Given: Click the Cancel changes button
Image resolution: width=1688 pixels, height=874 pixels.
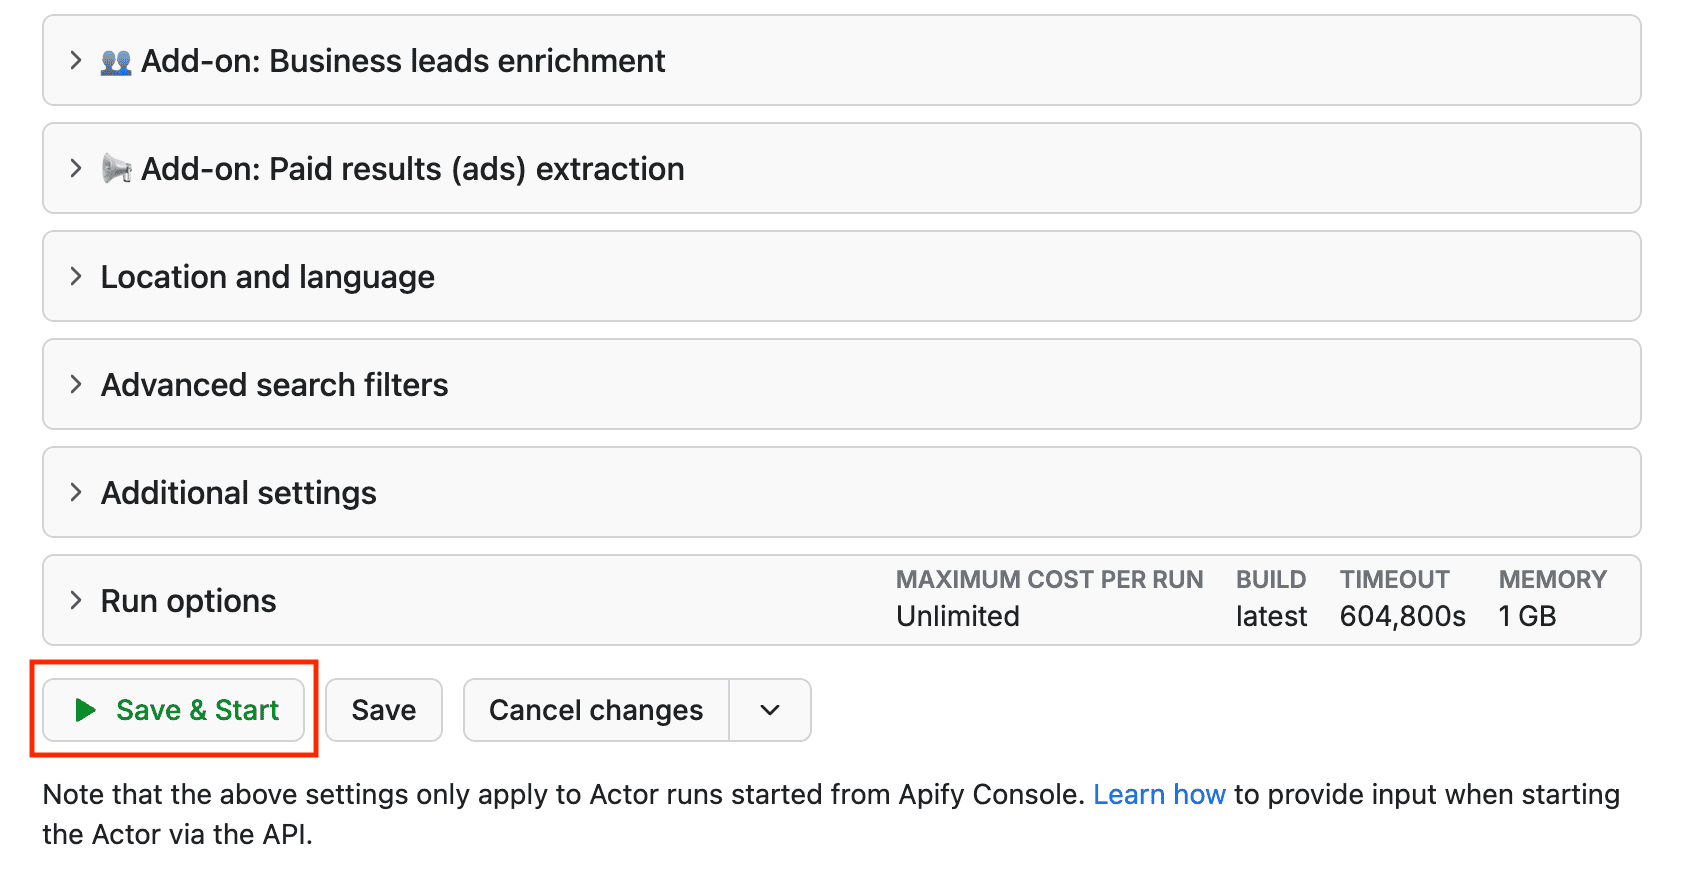Looking at the screenshot, I should (x=596, y=710).
